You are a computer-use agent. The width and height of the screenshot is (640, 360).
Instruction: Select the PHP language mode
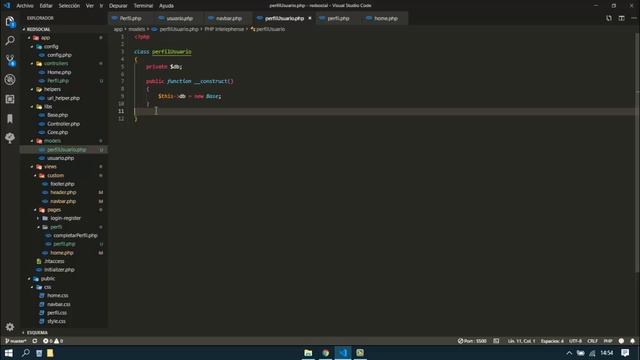click(x=608, y=341)
